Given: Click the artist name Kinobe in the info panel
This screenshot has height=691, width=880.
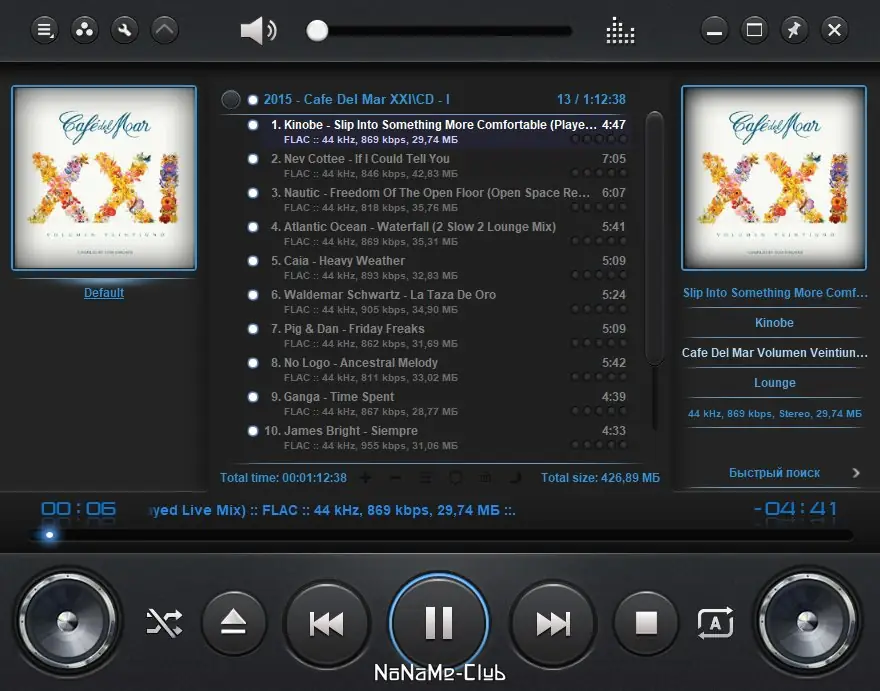Looking at the screenshot, I should [774, 323].
